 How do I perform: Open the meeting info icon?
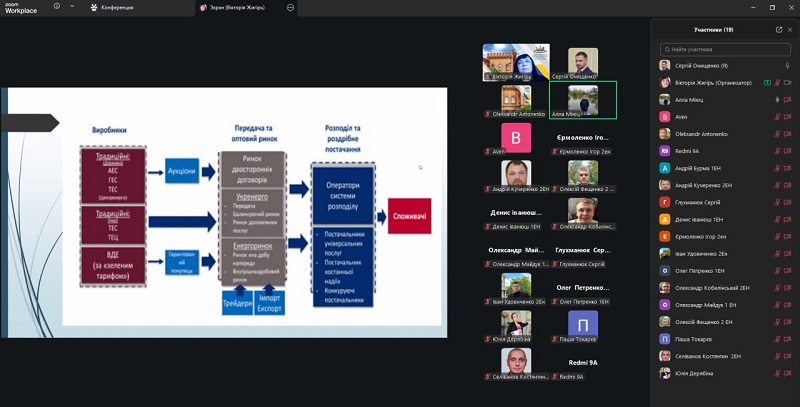[x=56, y=7]
